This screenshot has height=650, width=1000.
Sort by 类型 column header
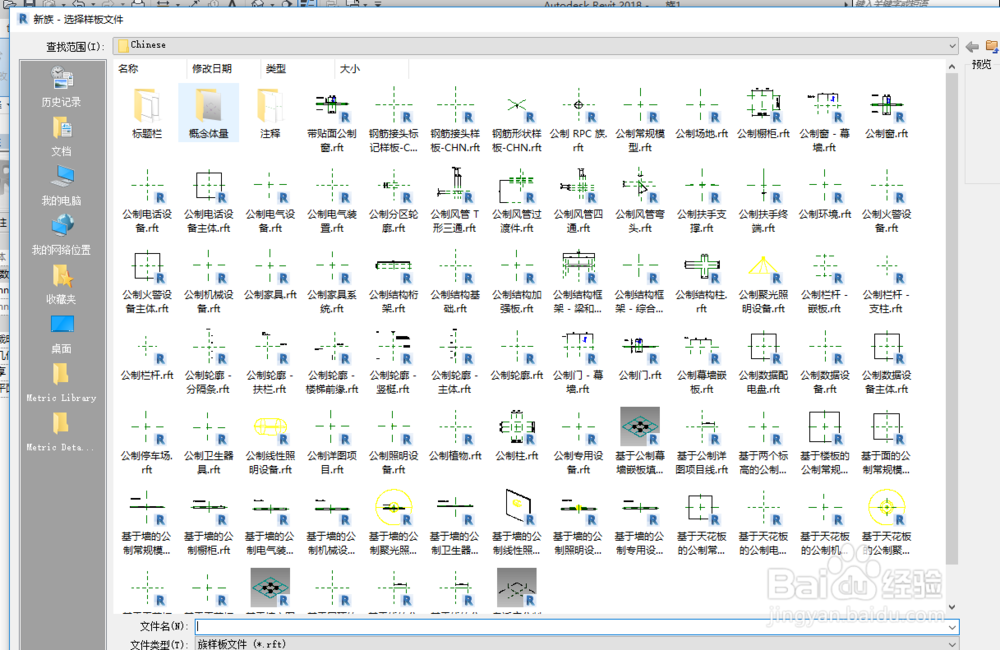pos(276,68)
